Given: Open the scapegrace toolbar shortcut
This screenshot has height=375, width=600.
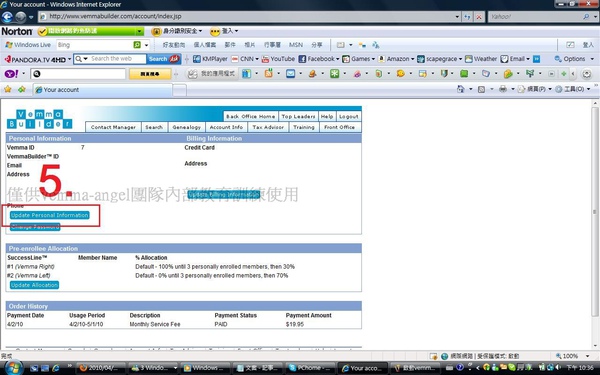Looking at the screenshot, I should [437, 59].
